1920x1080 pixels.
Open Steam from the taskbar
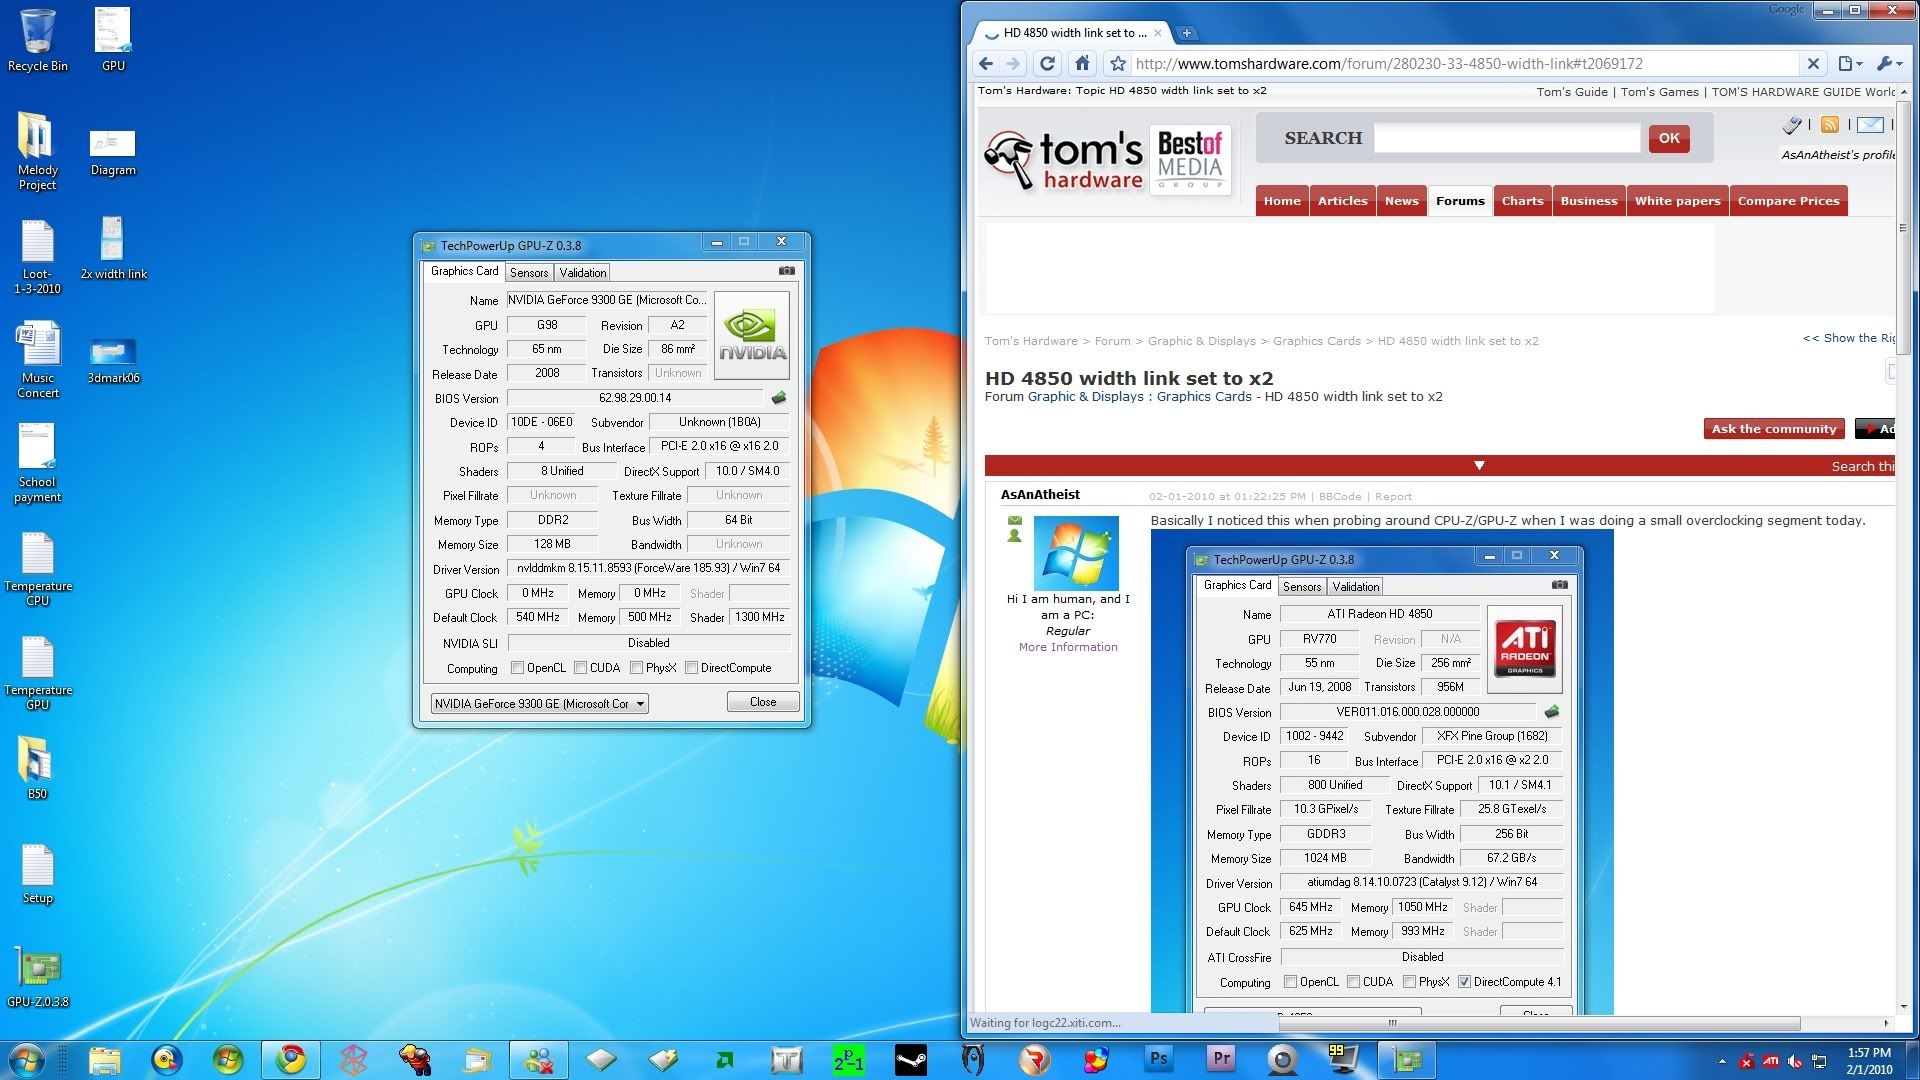point(911,1059)
